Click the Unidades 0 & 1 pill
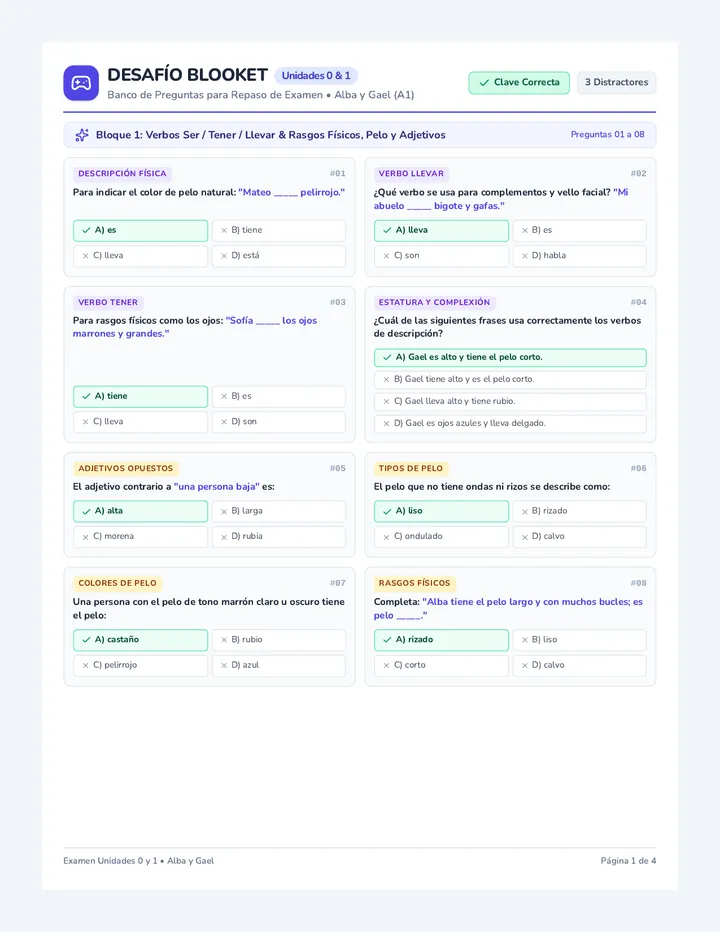 pyautogui.click(x=316, y=75)
